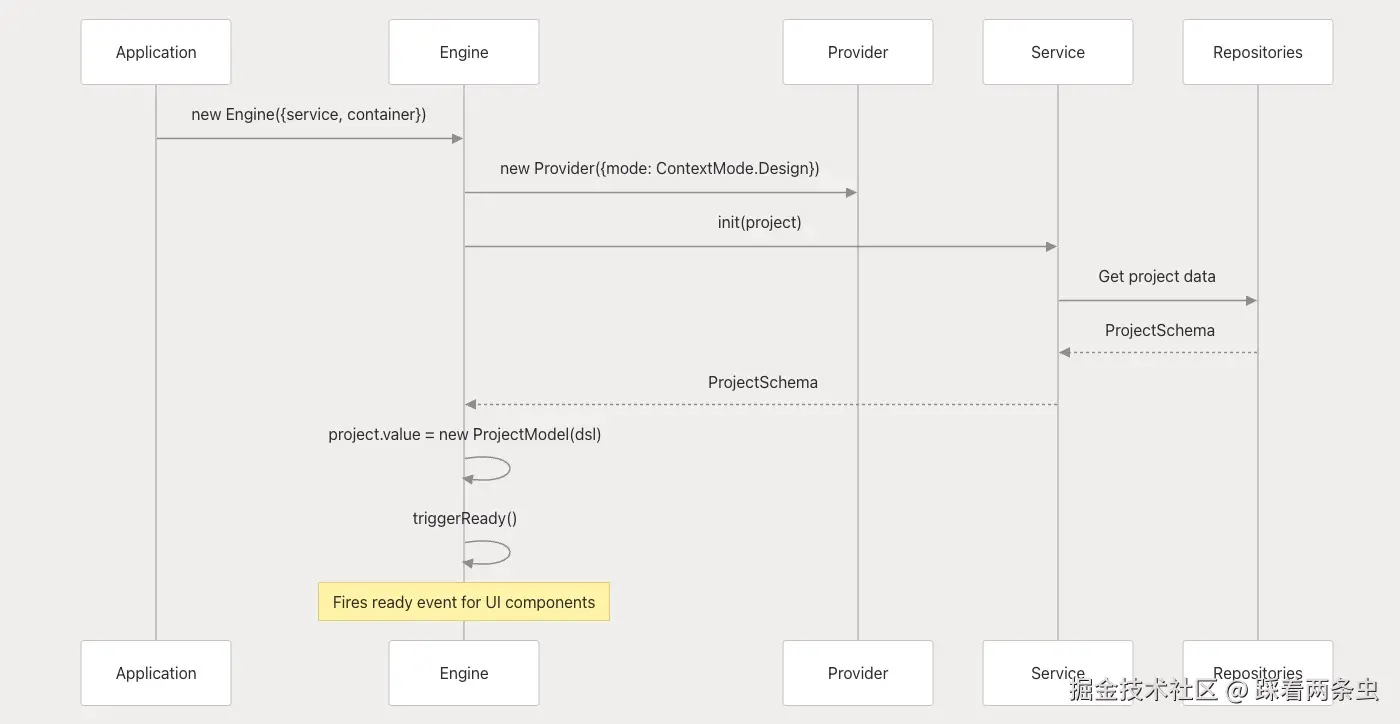Select the top Service participant box
The image size is (1400, 724).
point(1058,52)
